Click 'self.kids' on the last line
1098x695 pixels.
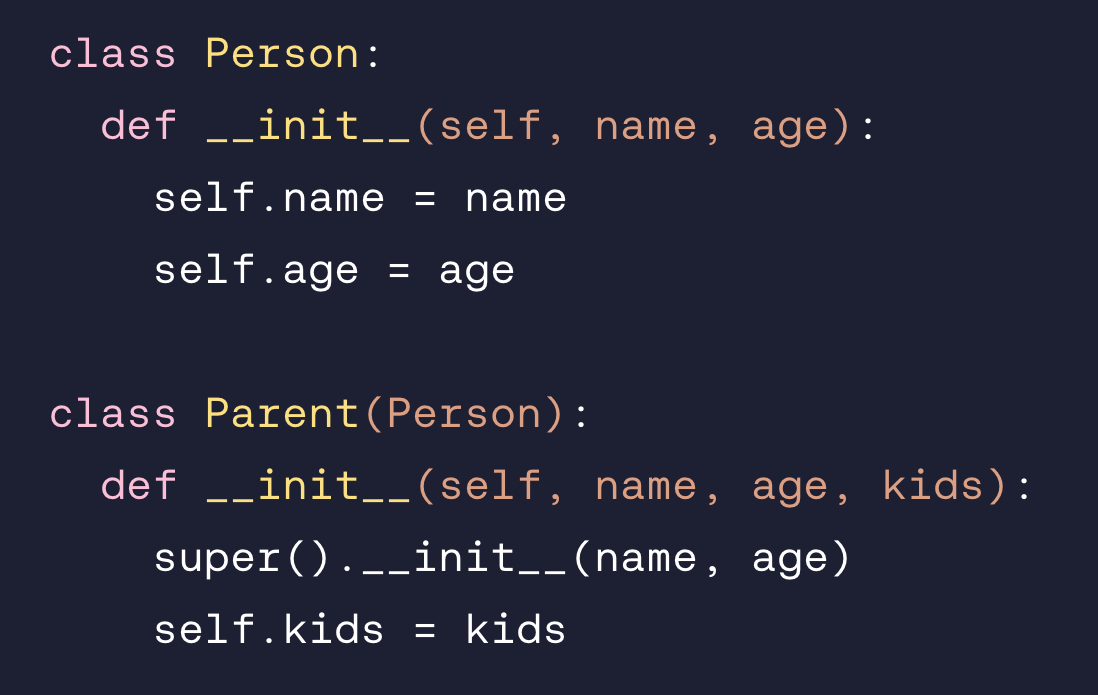(x=269, y=630)
